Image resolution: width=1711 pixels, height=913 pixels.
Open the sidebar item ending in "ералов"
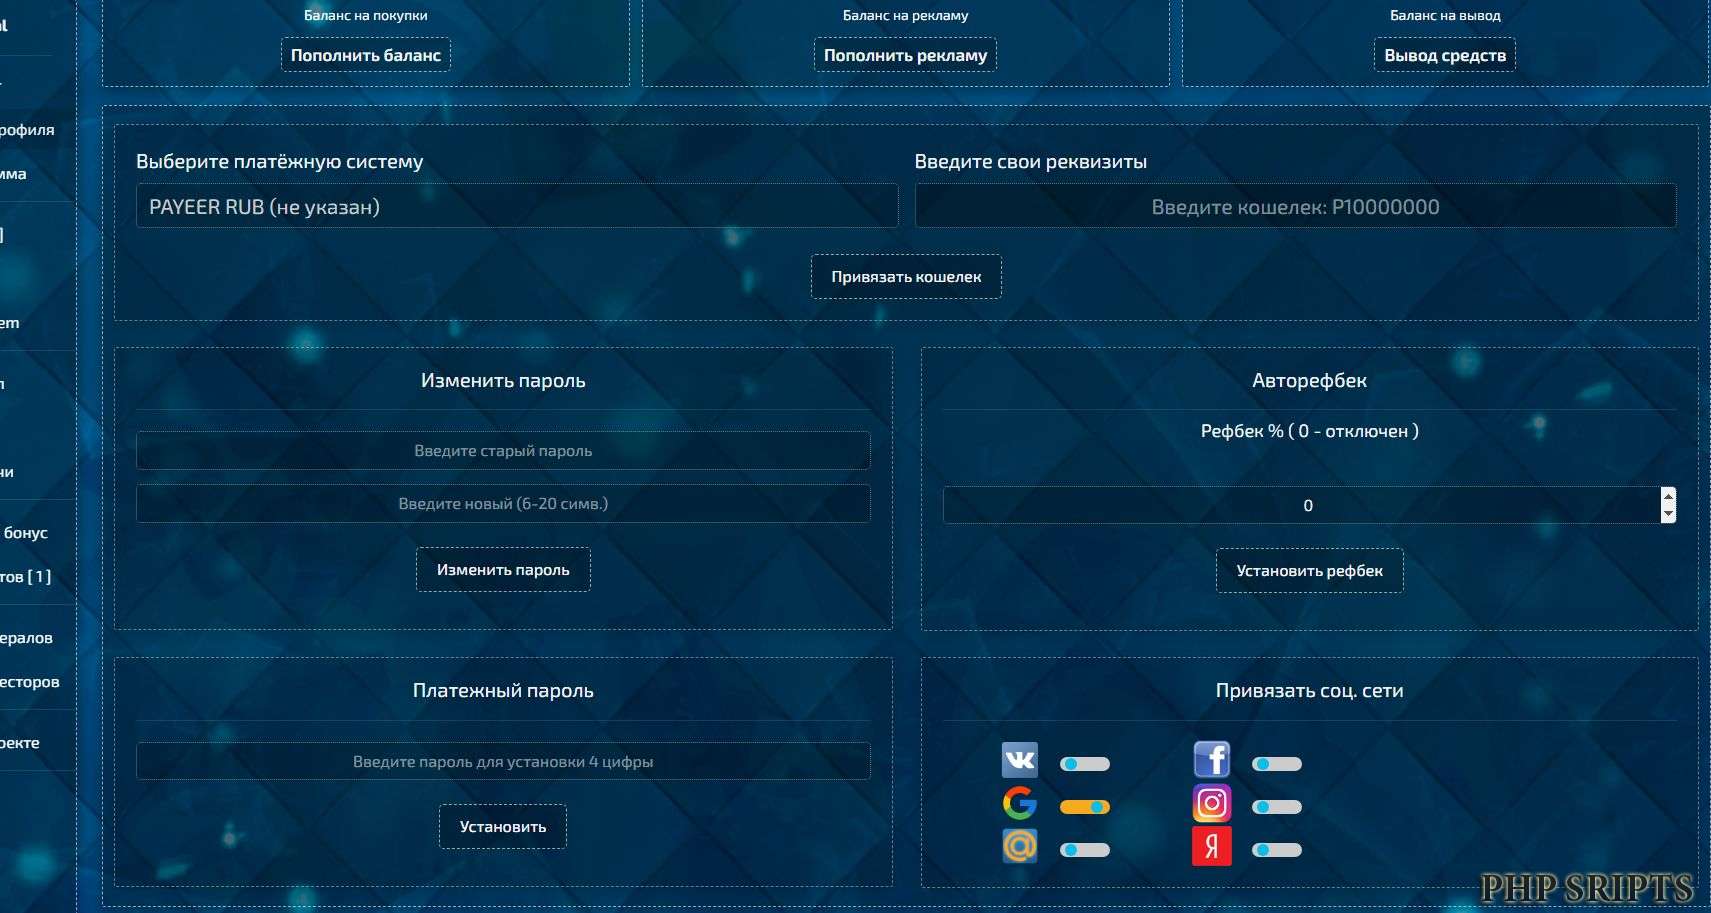(x=27, y=638)
